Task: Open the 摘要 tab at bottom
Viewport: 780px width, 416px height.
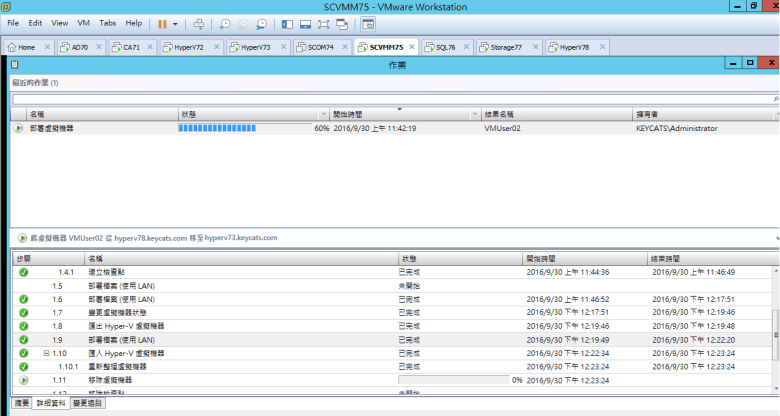Action: (x=18, y=403)
